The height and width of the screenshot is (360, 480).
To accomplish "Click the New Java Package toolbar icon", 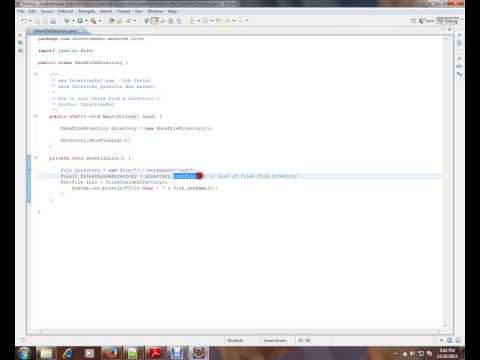I will pos(112,21).
